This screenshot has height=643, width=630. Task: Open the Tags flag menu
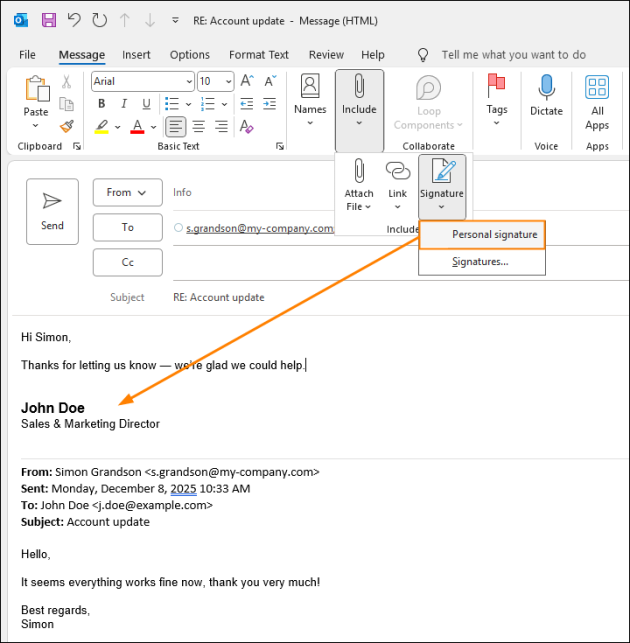click(497, 100)
